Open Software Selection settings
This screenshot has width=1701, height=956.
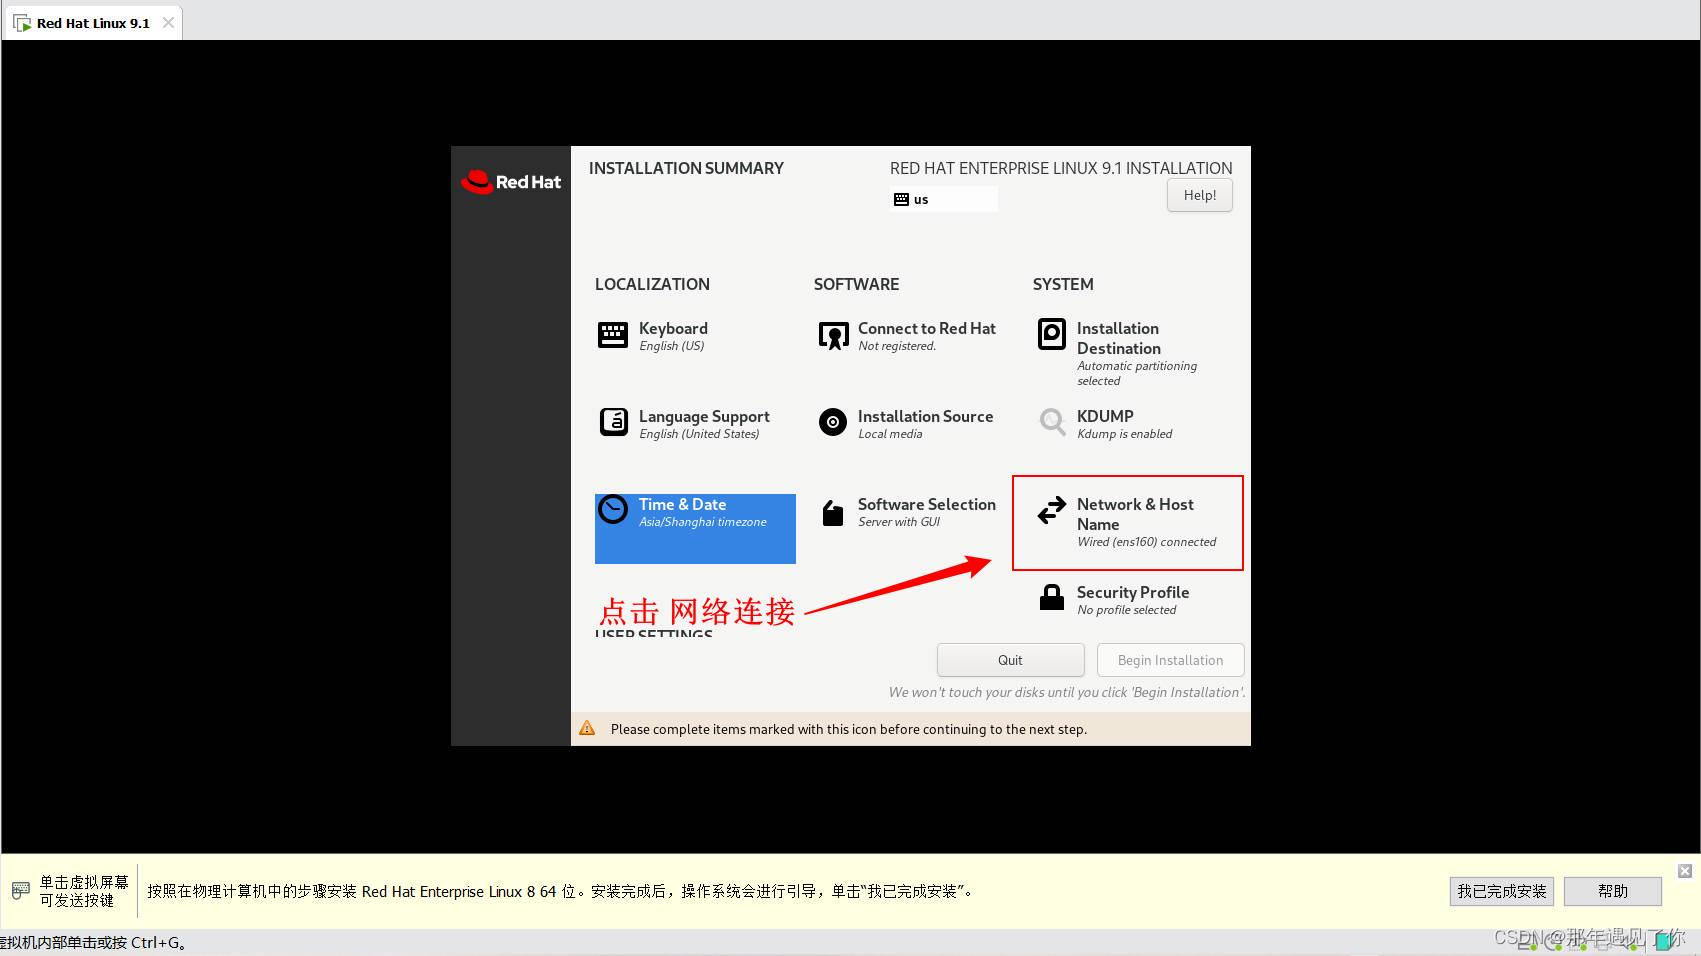926,512
